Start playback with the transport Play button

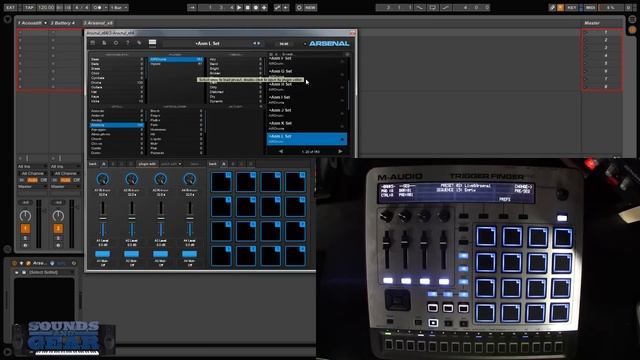click(239, 7)
